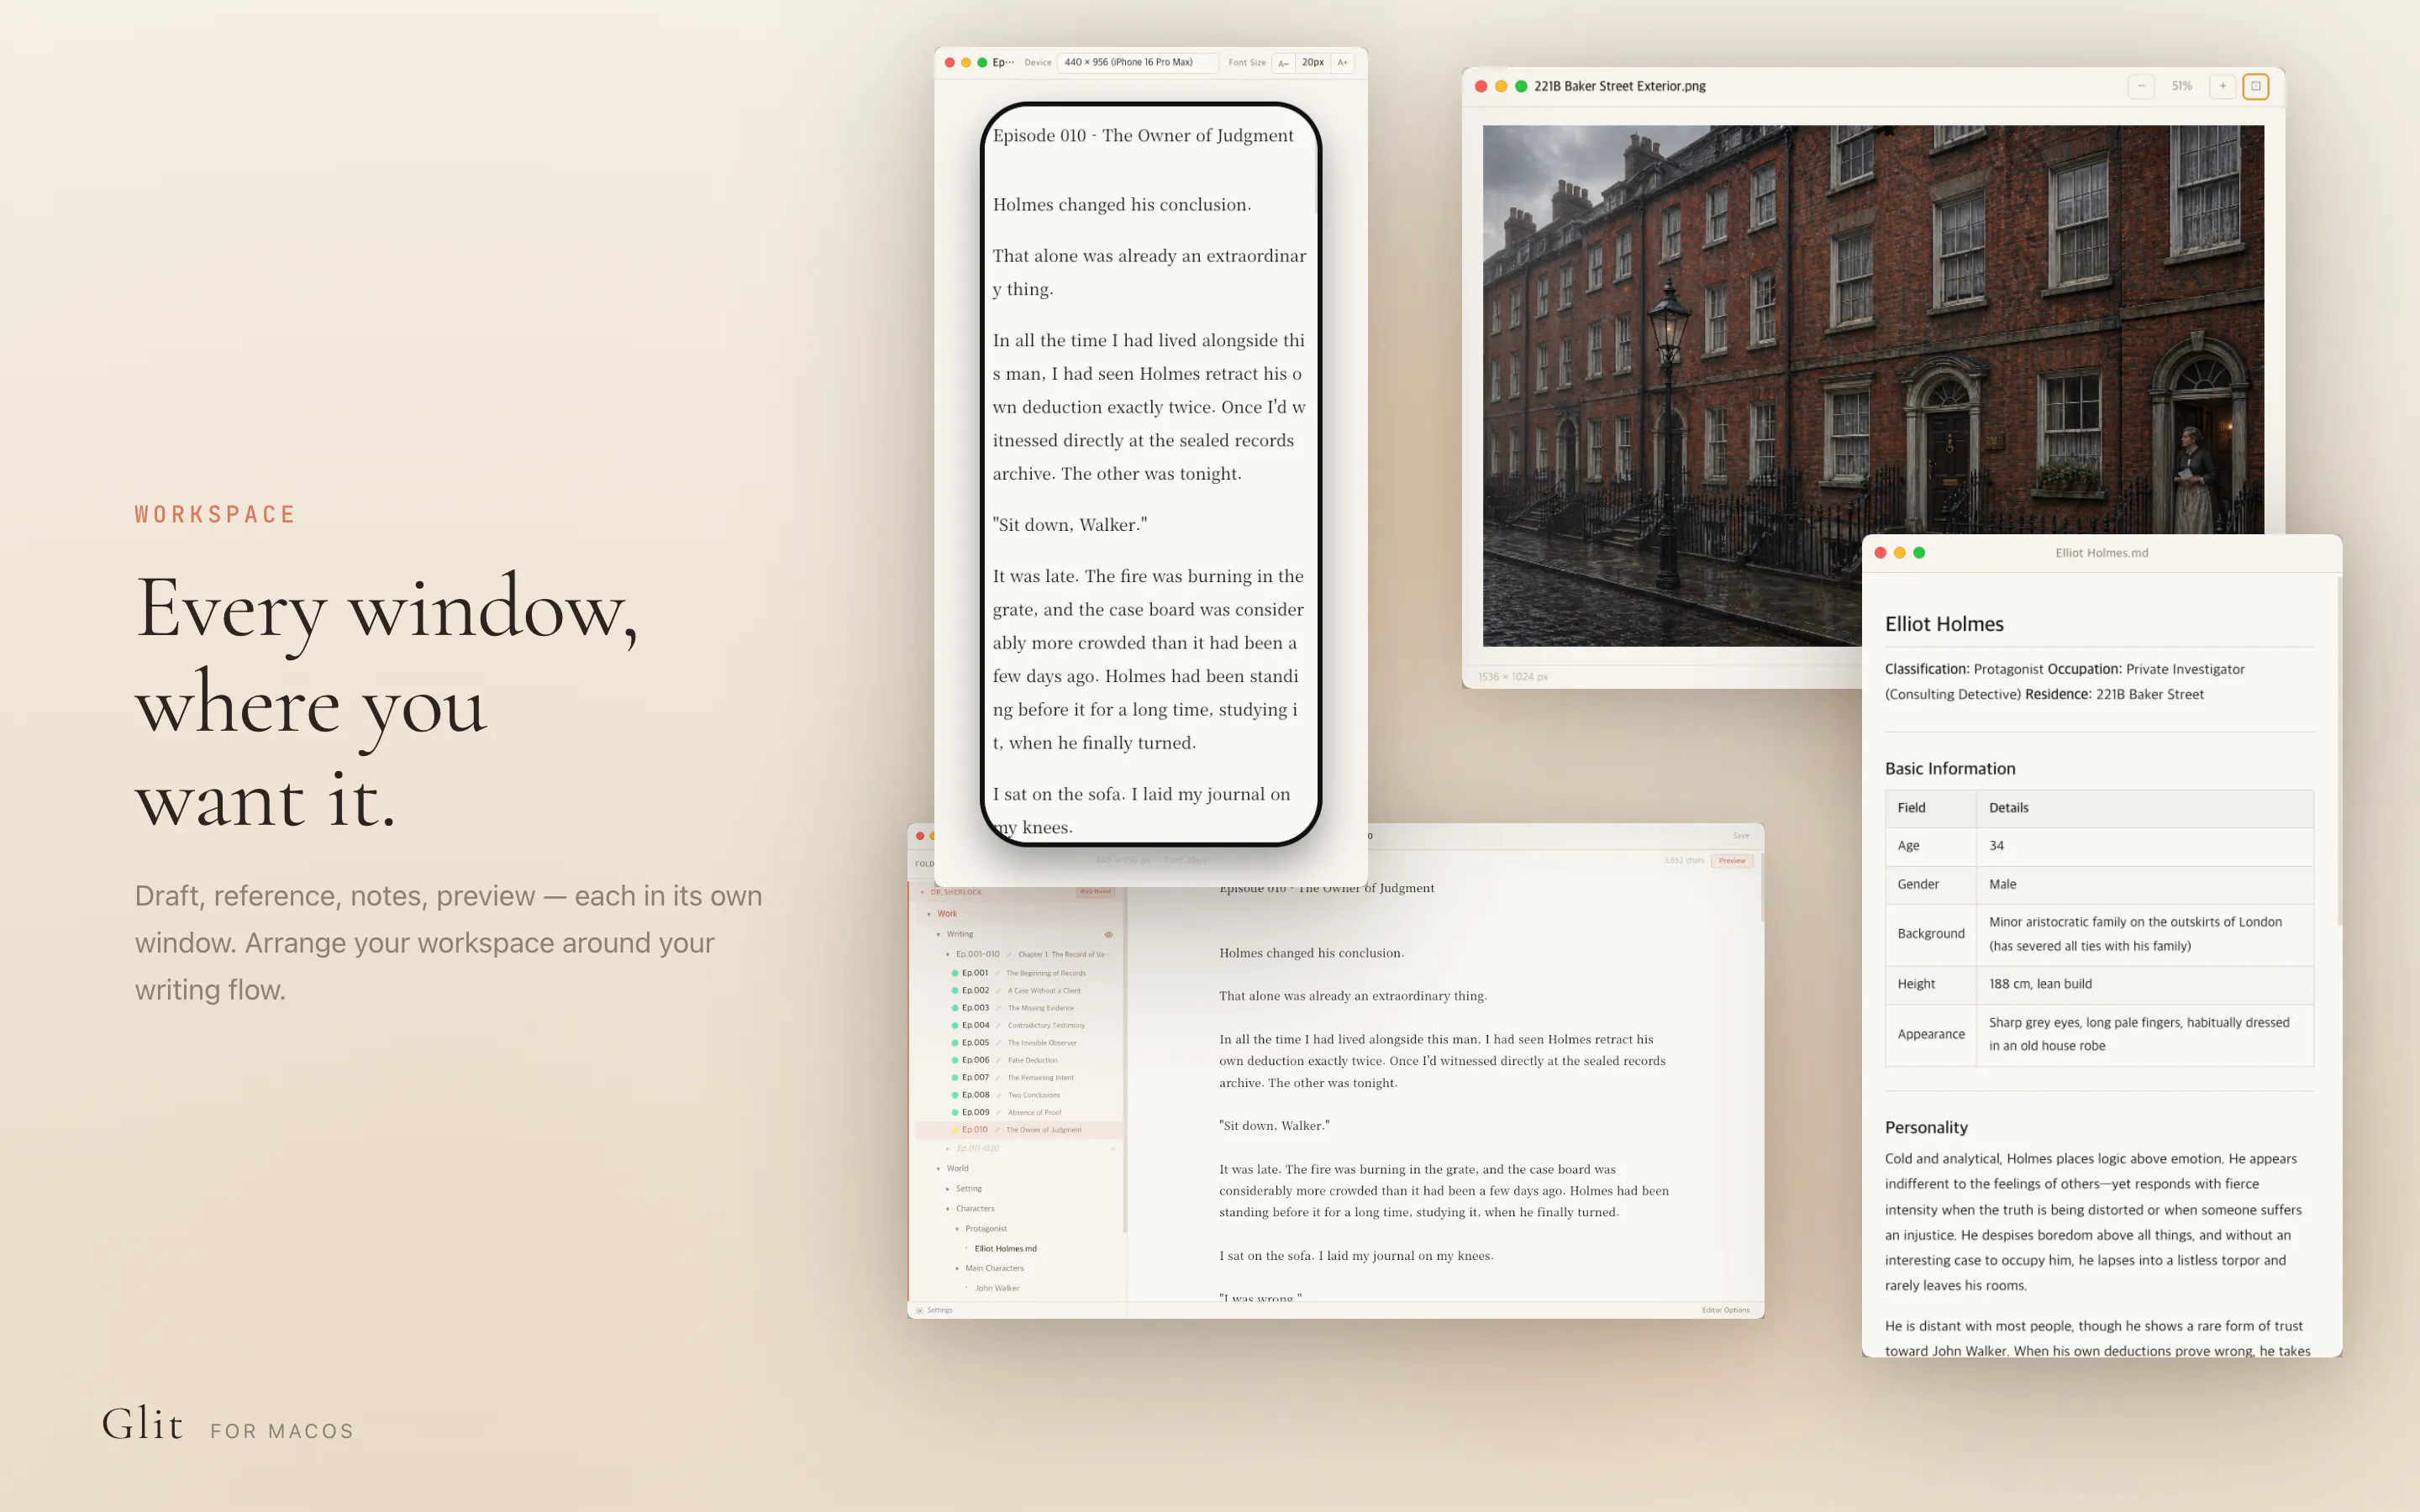2420x1512 pixels.
Task: Click the green status dot of Ep.005
Action: pyautogui.click(x=955, y=1042)
